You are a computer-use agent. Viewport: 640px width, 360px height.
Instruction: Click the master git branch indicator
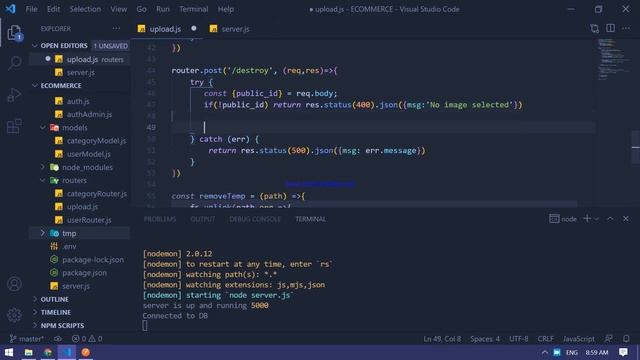27,339
